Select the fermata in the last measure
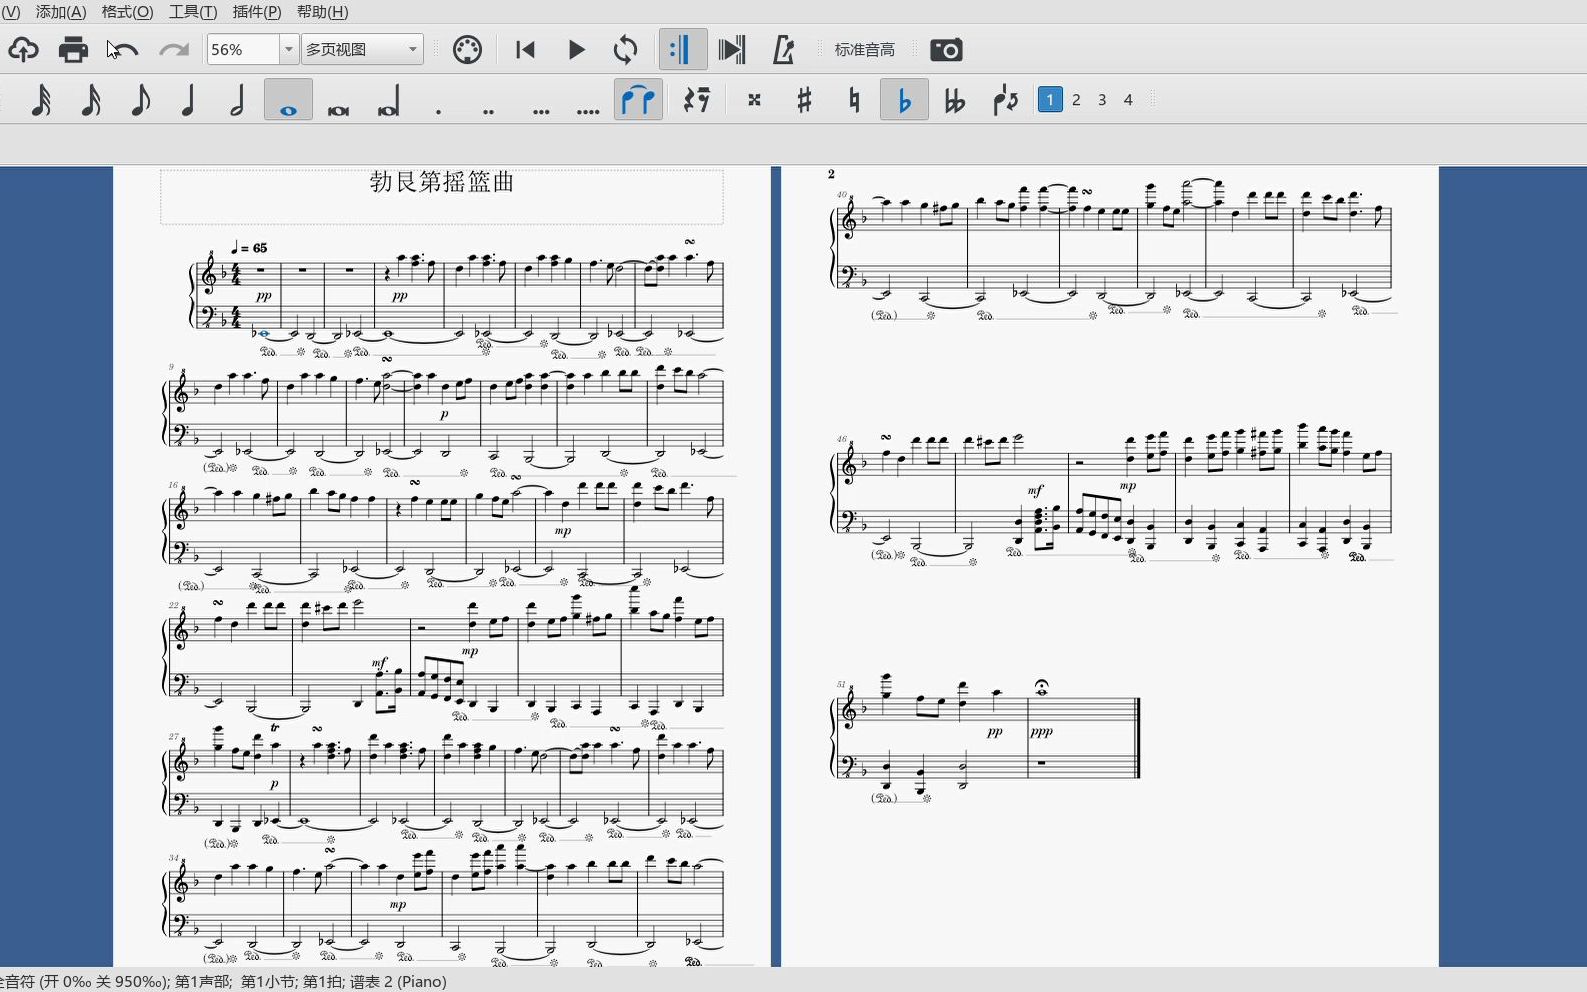 pyautogui.click(x=1042, y=687)
